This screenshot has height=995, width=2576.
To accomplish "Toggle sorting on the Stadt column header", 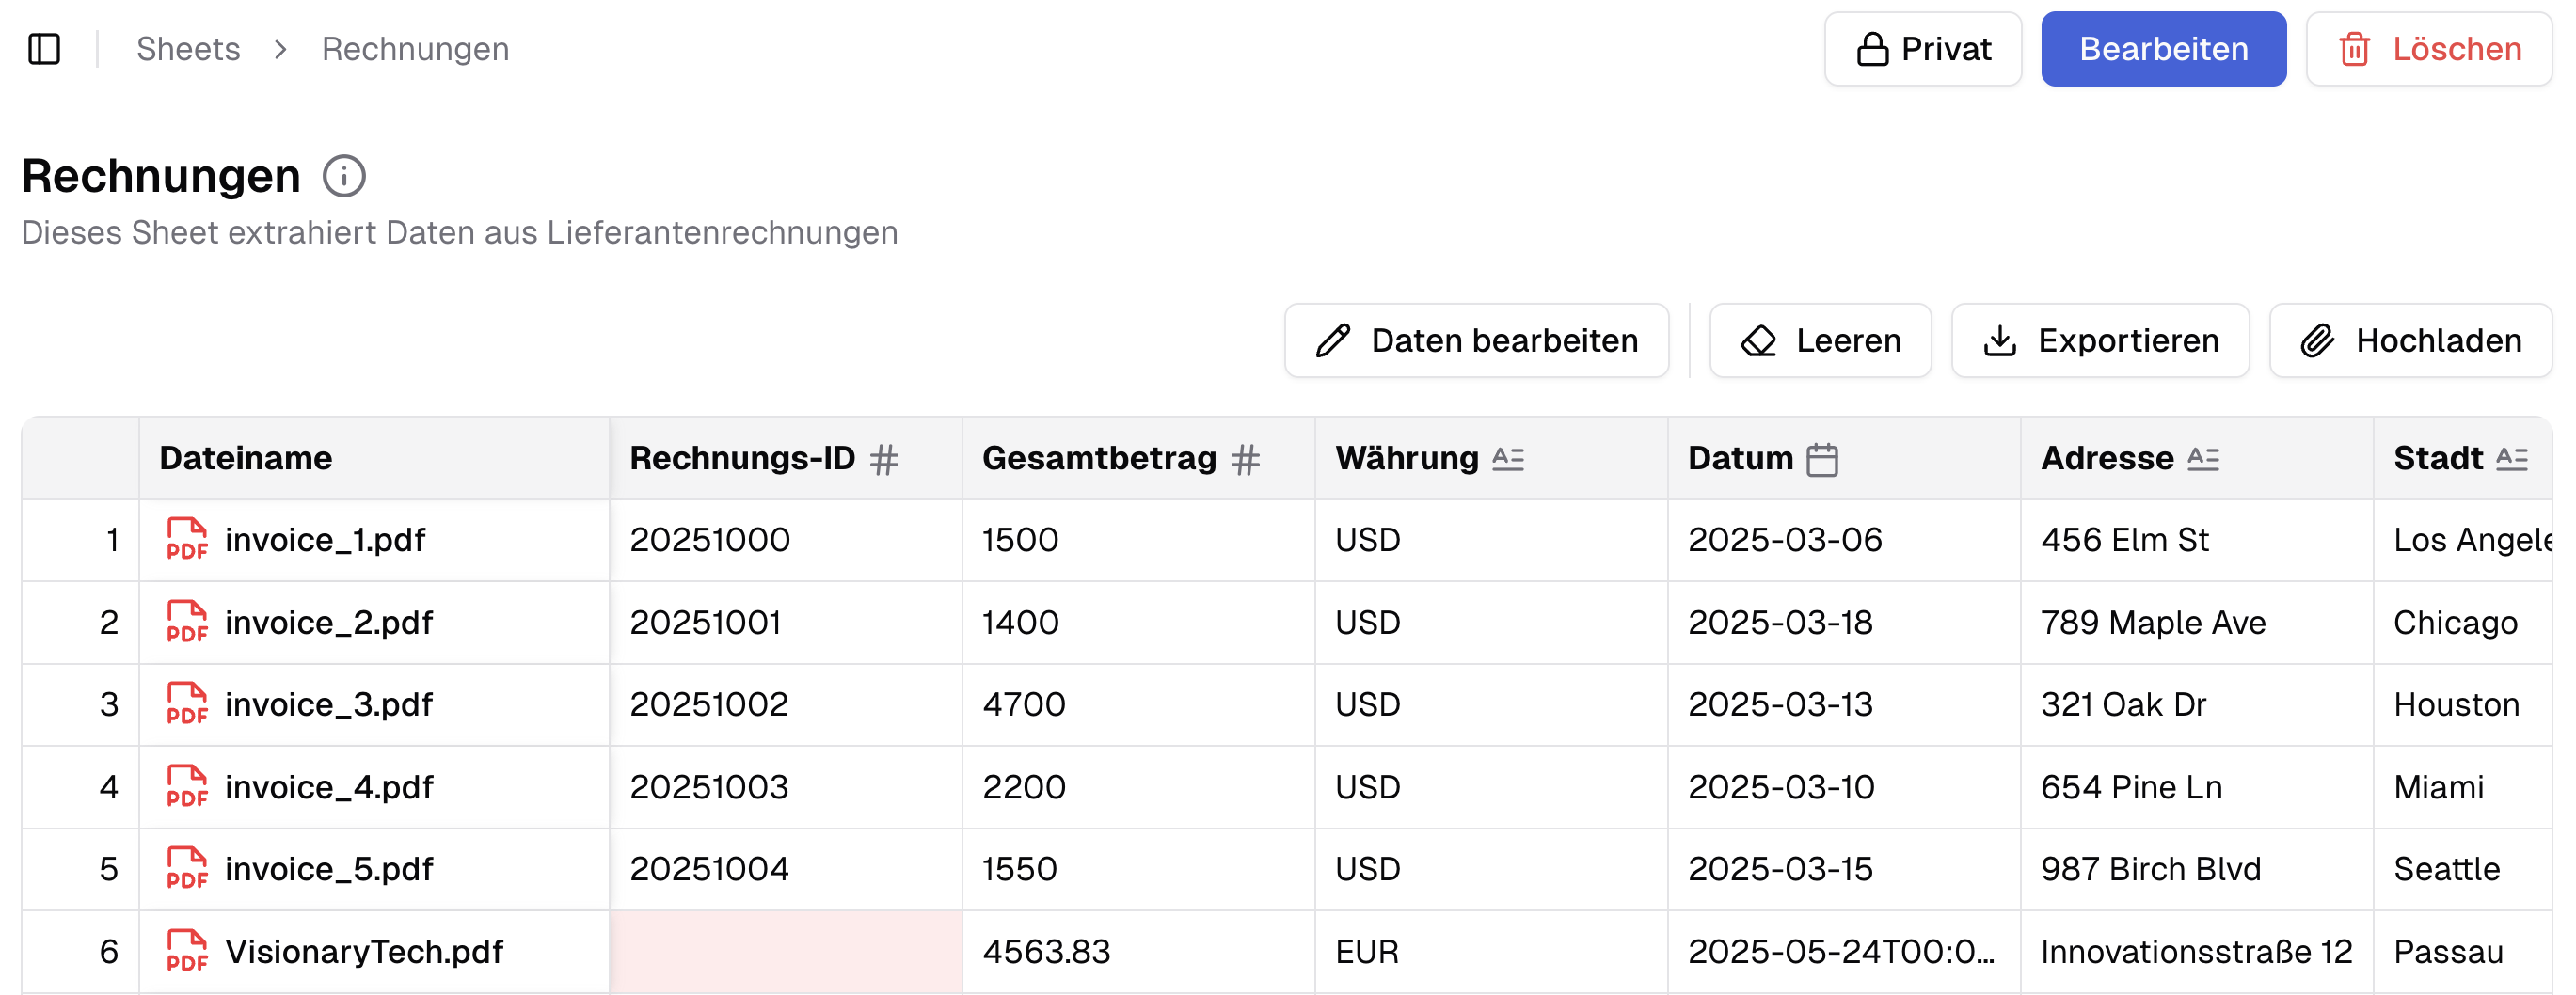I will tap(2512, 459).
